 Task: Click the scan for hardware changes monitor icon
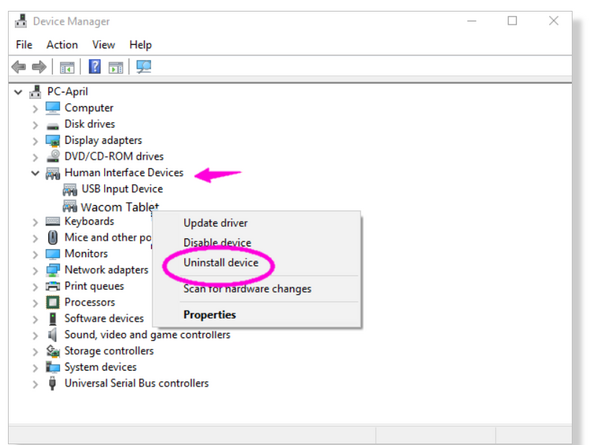pyautogui.click(x=144, y=67)
